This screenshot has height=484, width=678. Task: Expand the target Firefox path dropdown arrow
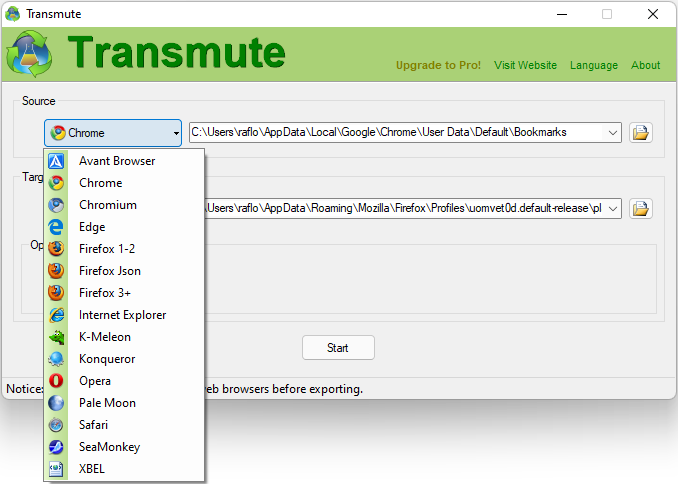click(x=612, y=208)
